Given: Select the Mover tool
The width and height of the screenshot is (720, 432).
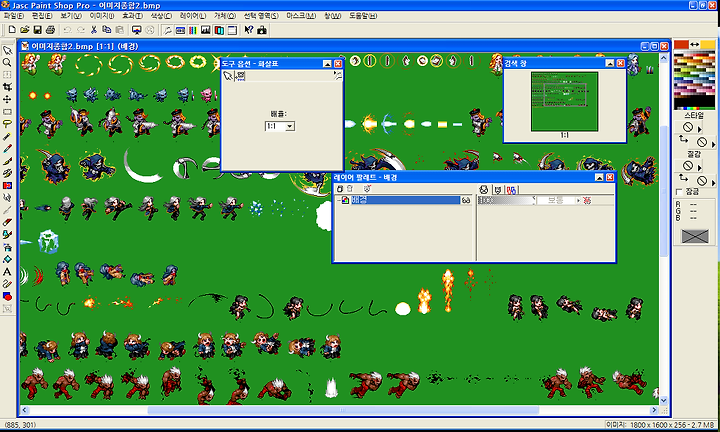Looking at the screenshot, I should point(7,99).
